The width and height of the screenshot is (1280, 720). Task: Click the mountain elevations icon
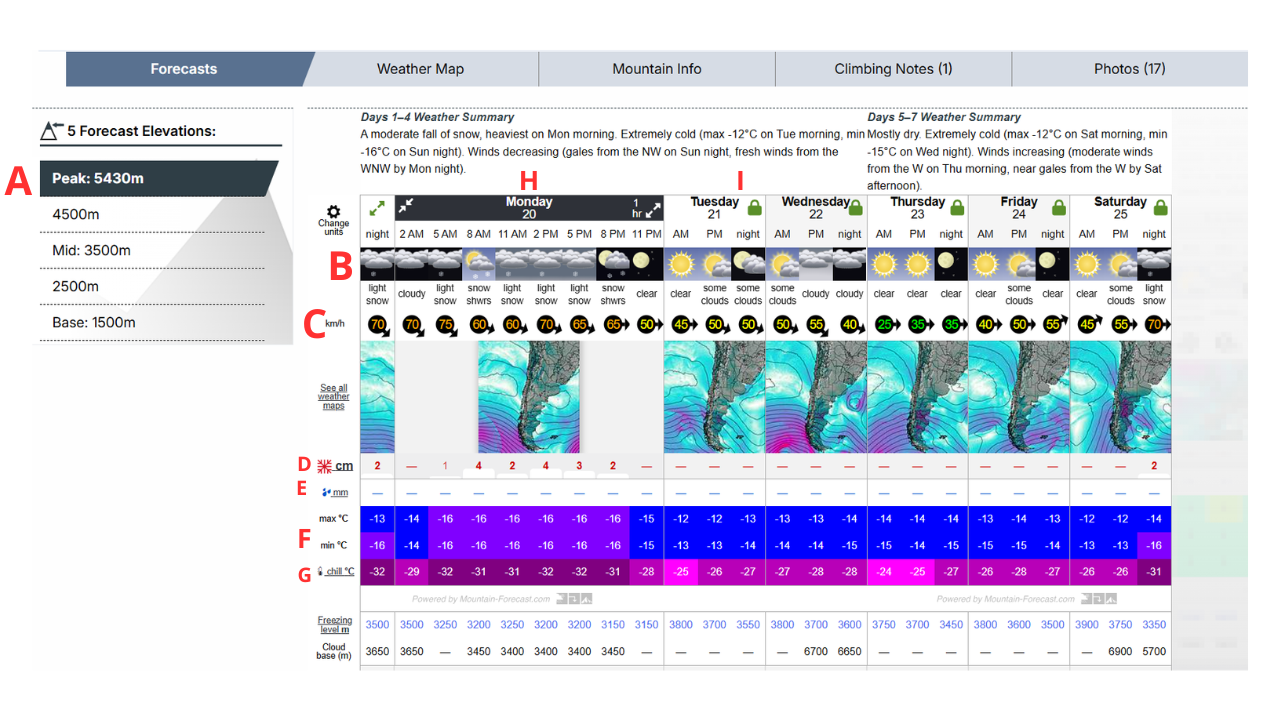(51, 130)
